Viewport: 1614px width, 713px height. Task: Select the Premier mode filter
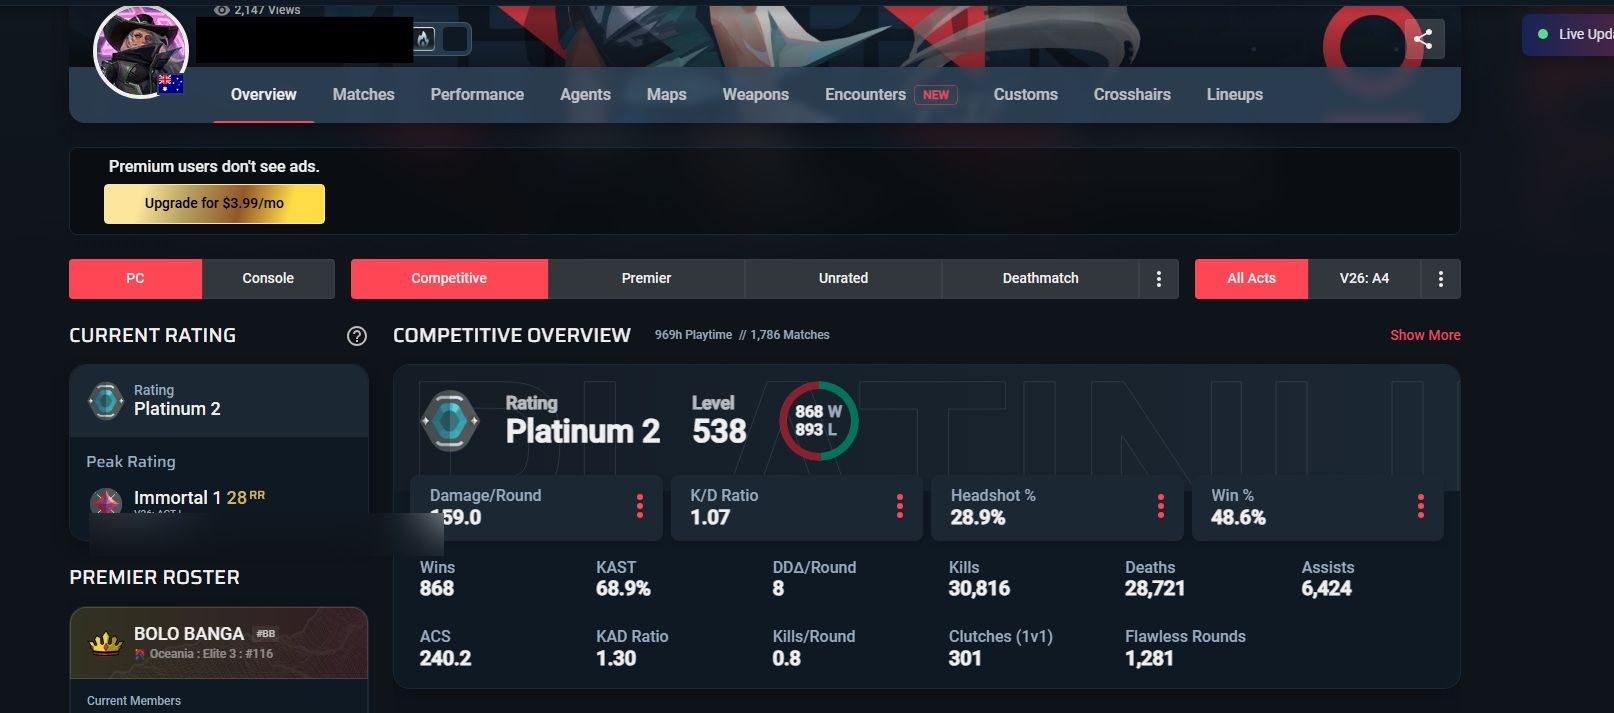click(646, 279)
